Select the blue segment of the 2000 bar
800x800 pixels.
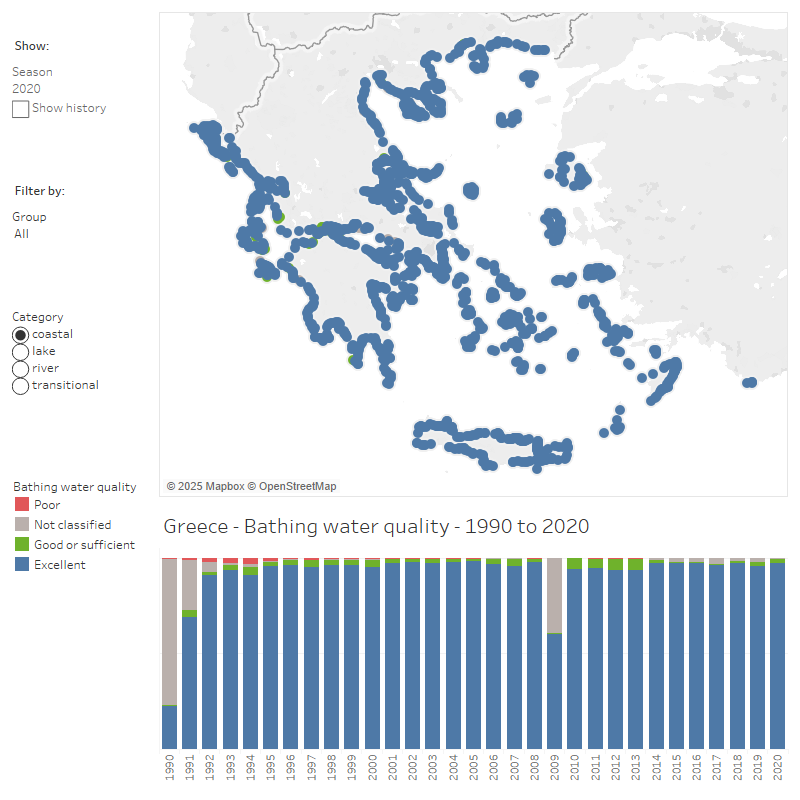(372, 658)
